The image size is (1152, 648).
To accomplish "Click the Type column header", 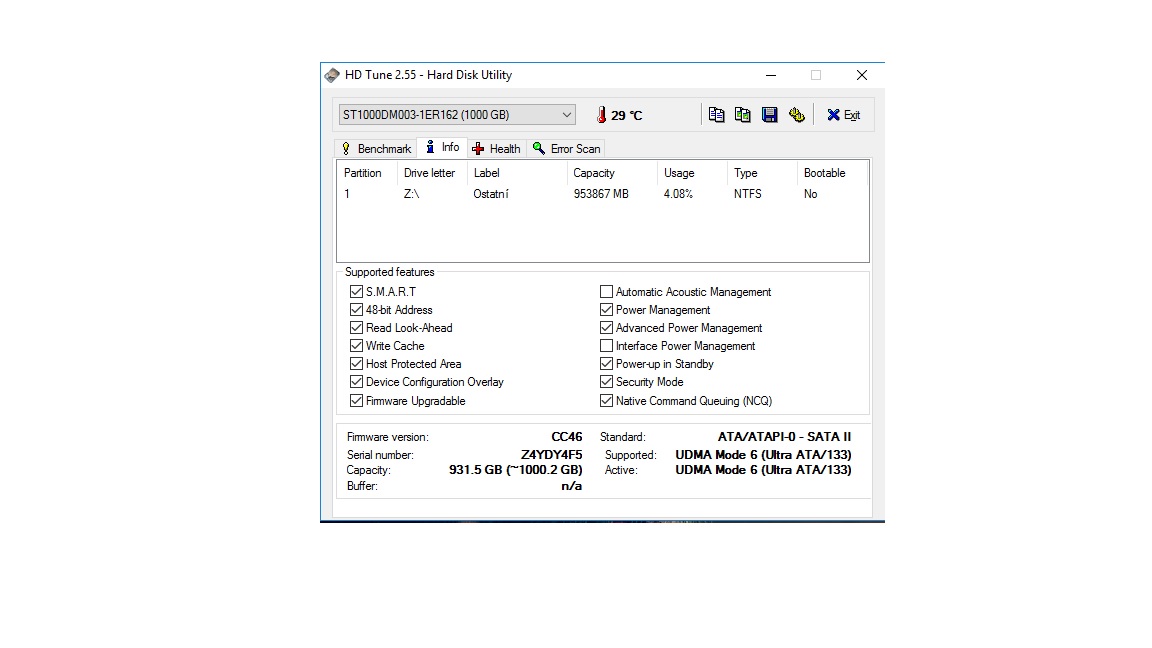I will tap(763, 173).
